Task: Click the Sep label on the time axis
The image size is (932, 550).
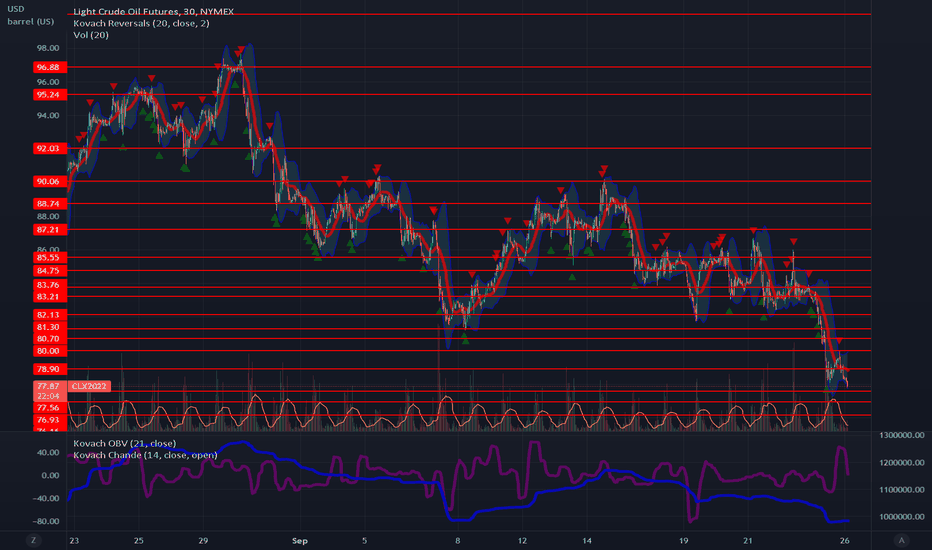Action: tap(300, 540)
